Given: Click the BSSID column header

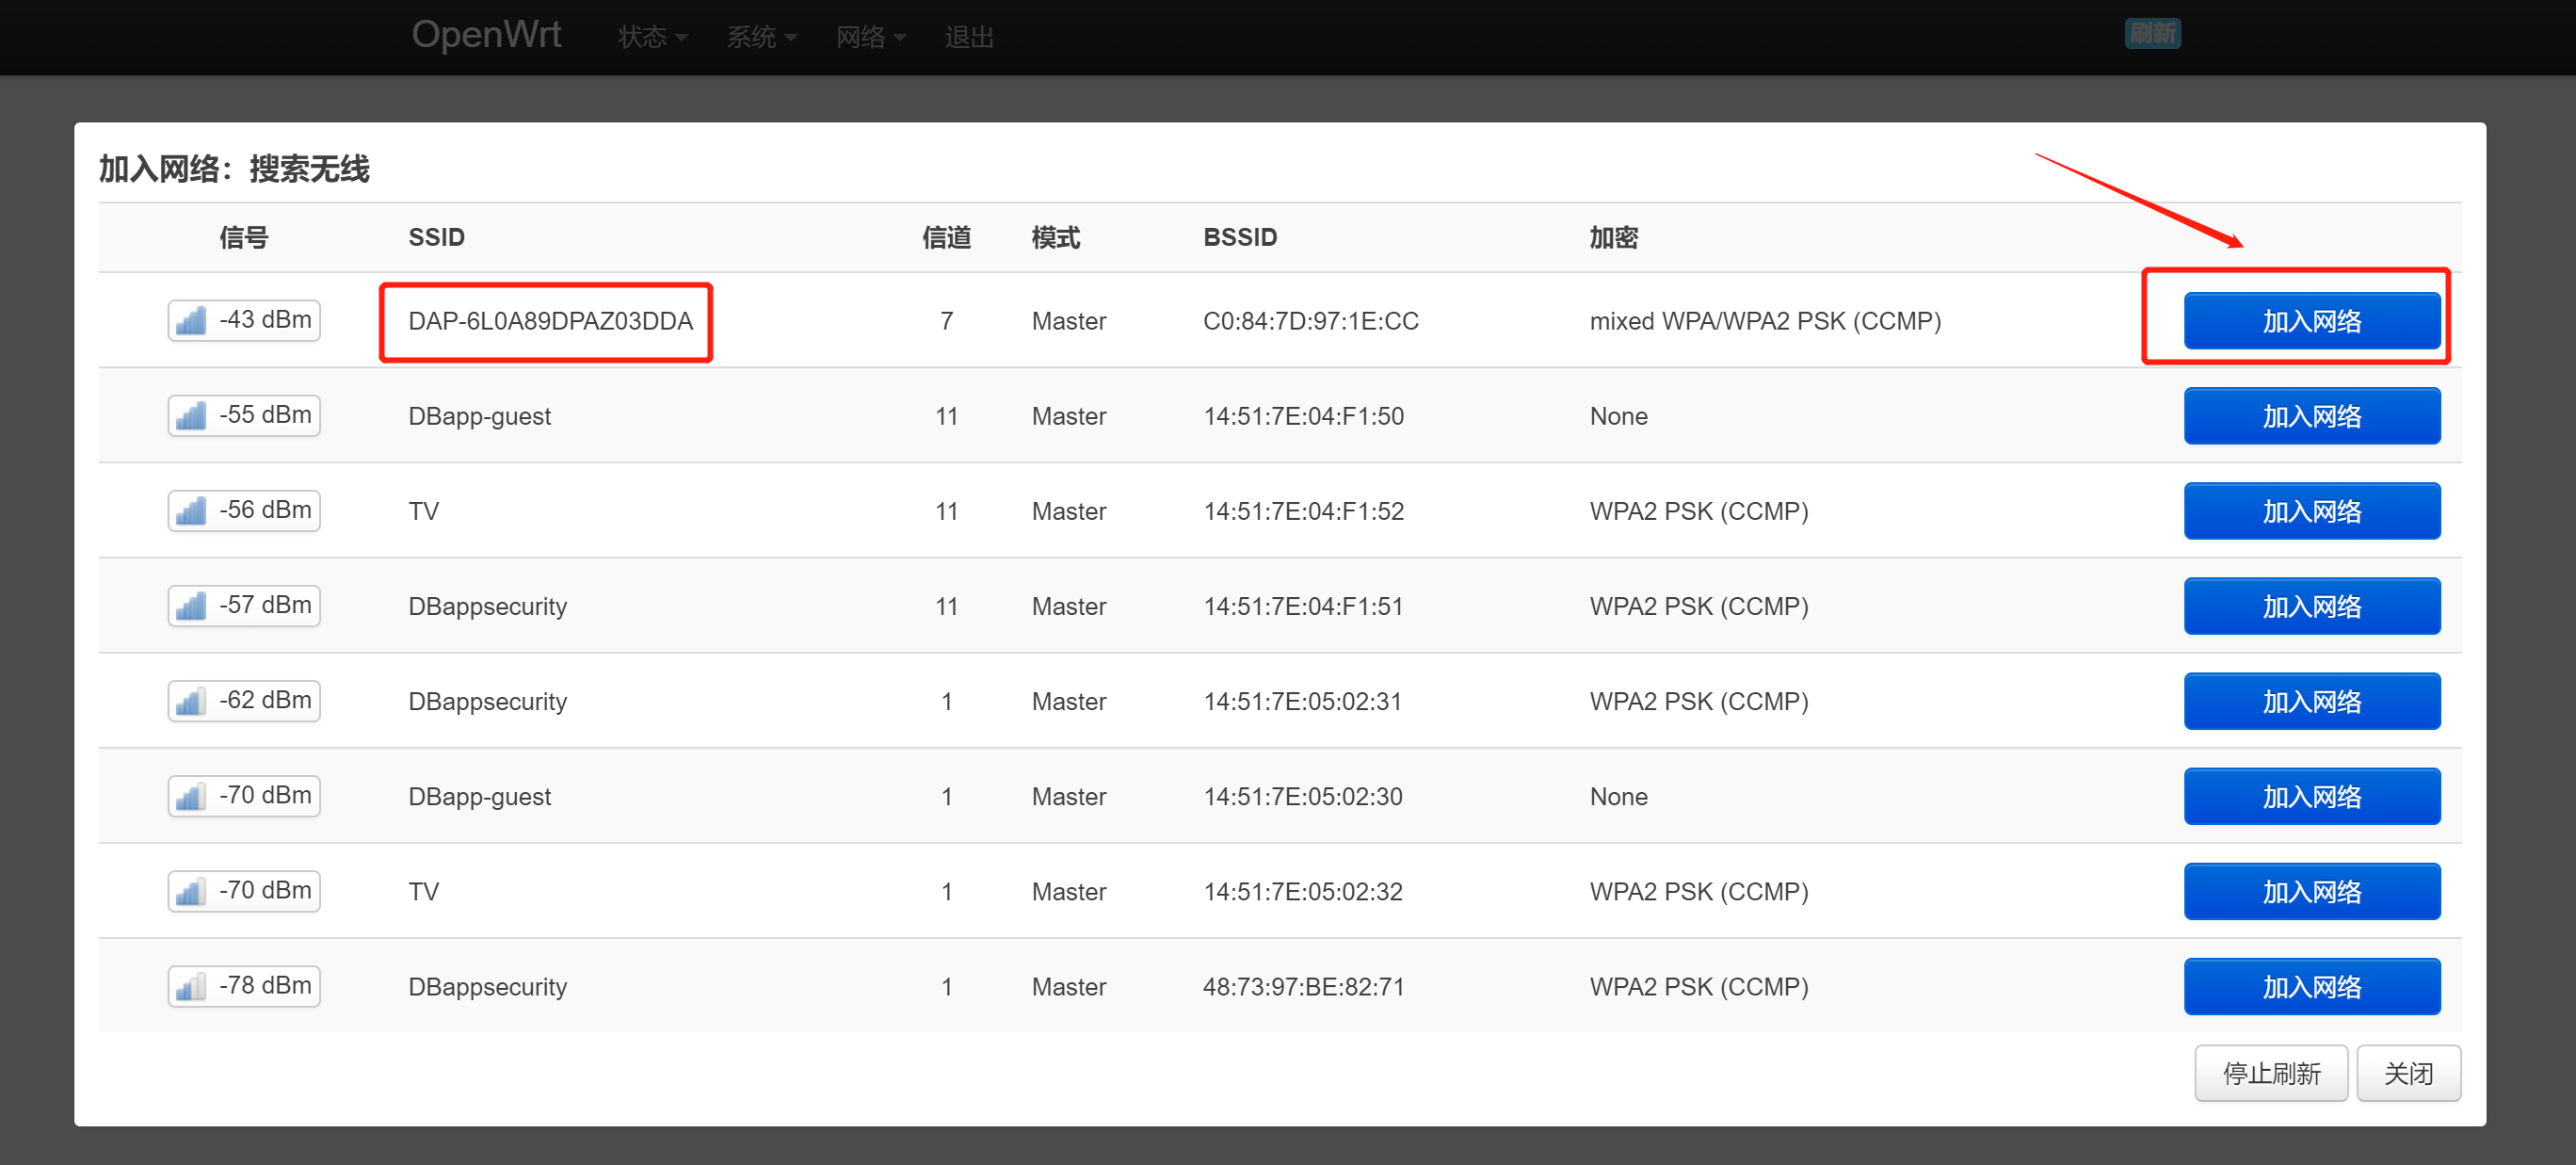Looking at the screenshot, I should click(x=1240, y=237).
